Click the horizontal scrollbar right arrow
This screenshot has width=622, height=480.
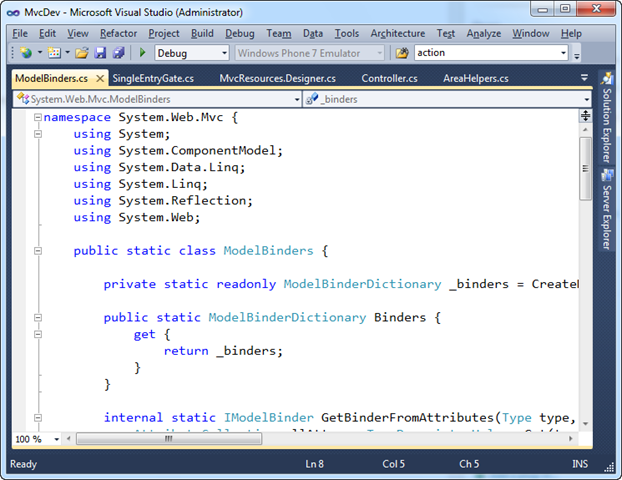(570, 439)
